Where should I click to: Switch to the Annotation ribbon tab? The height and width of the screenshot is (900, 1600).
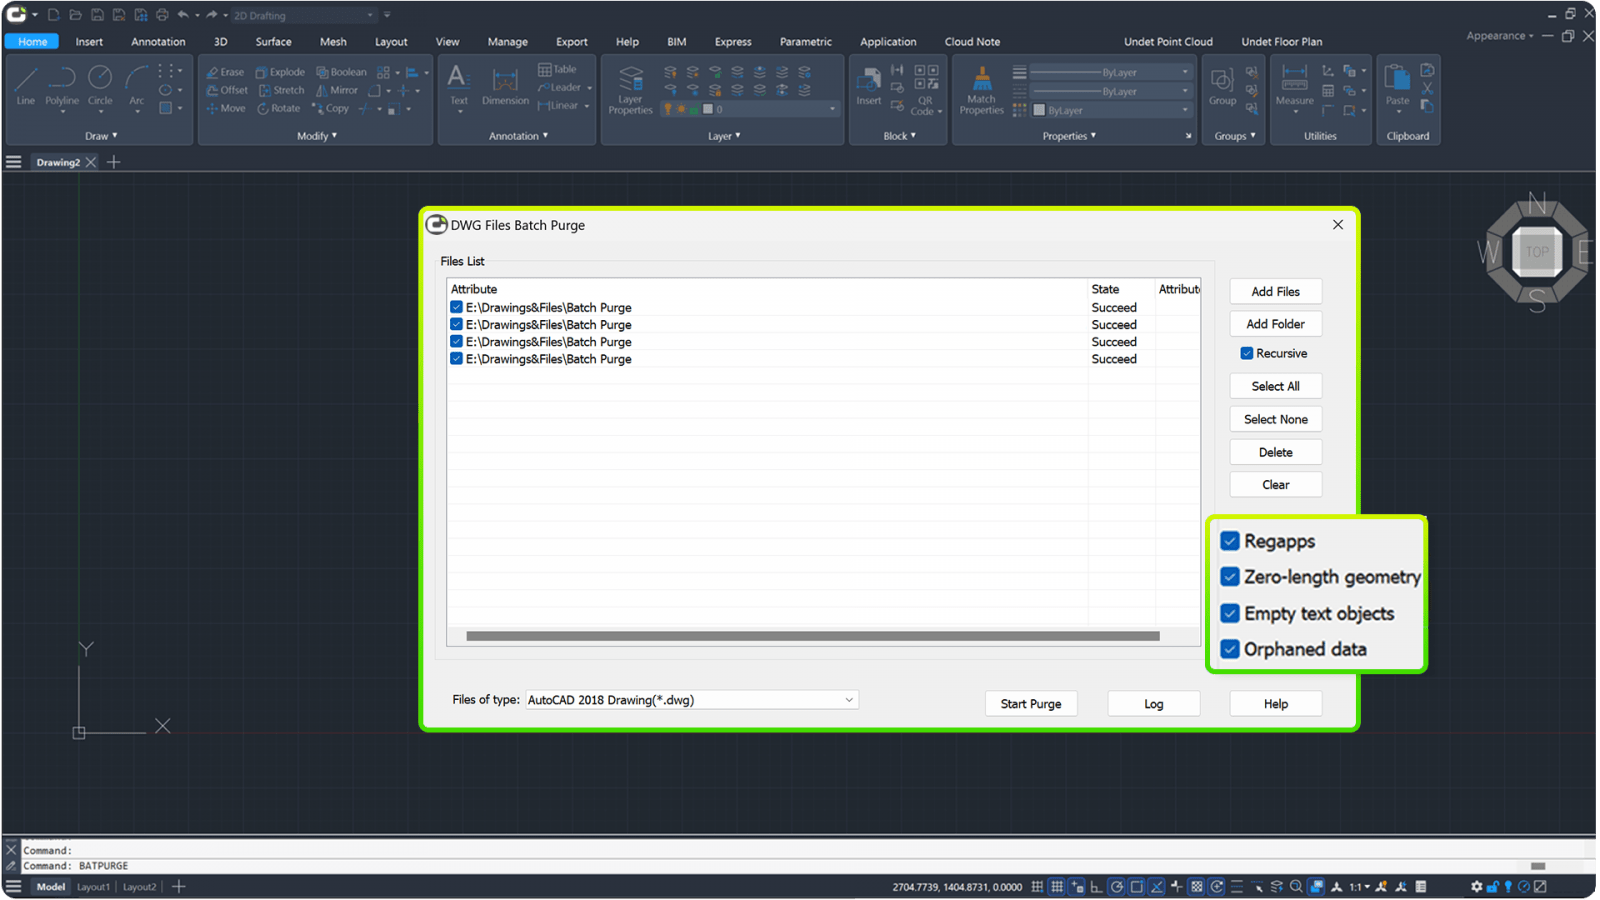coord(158,42)
